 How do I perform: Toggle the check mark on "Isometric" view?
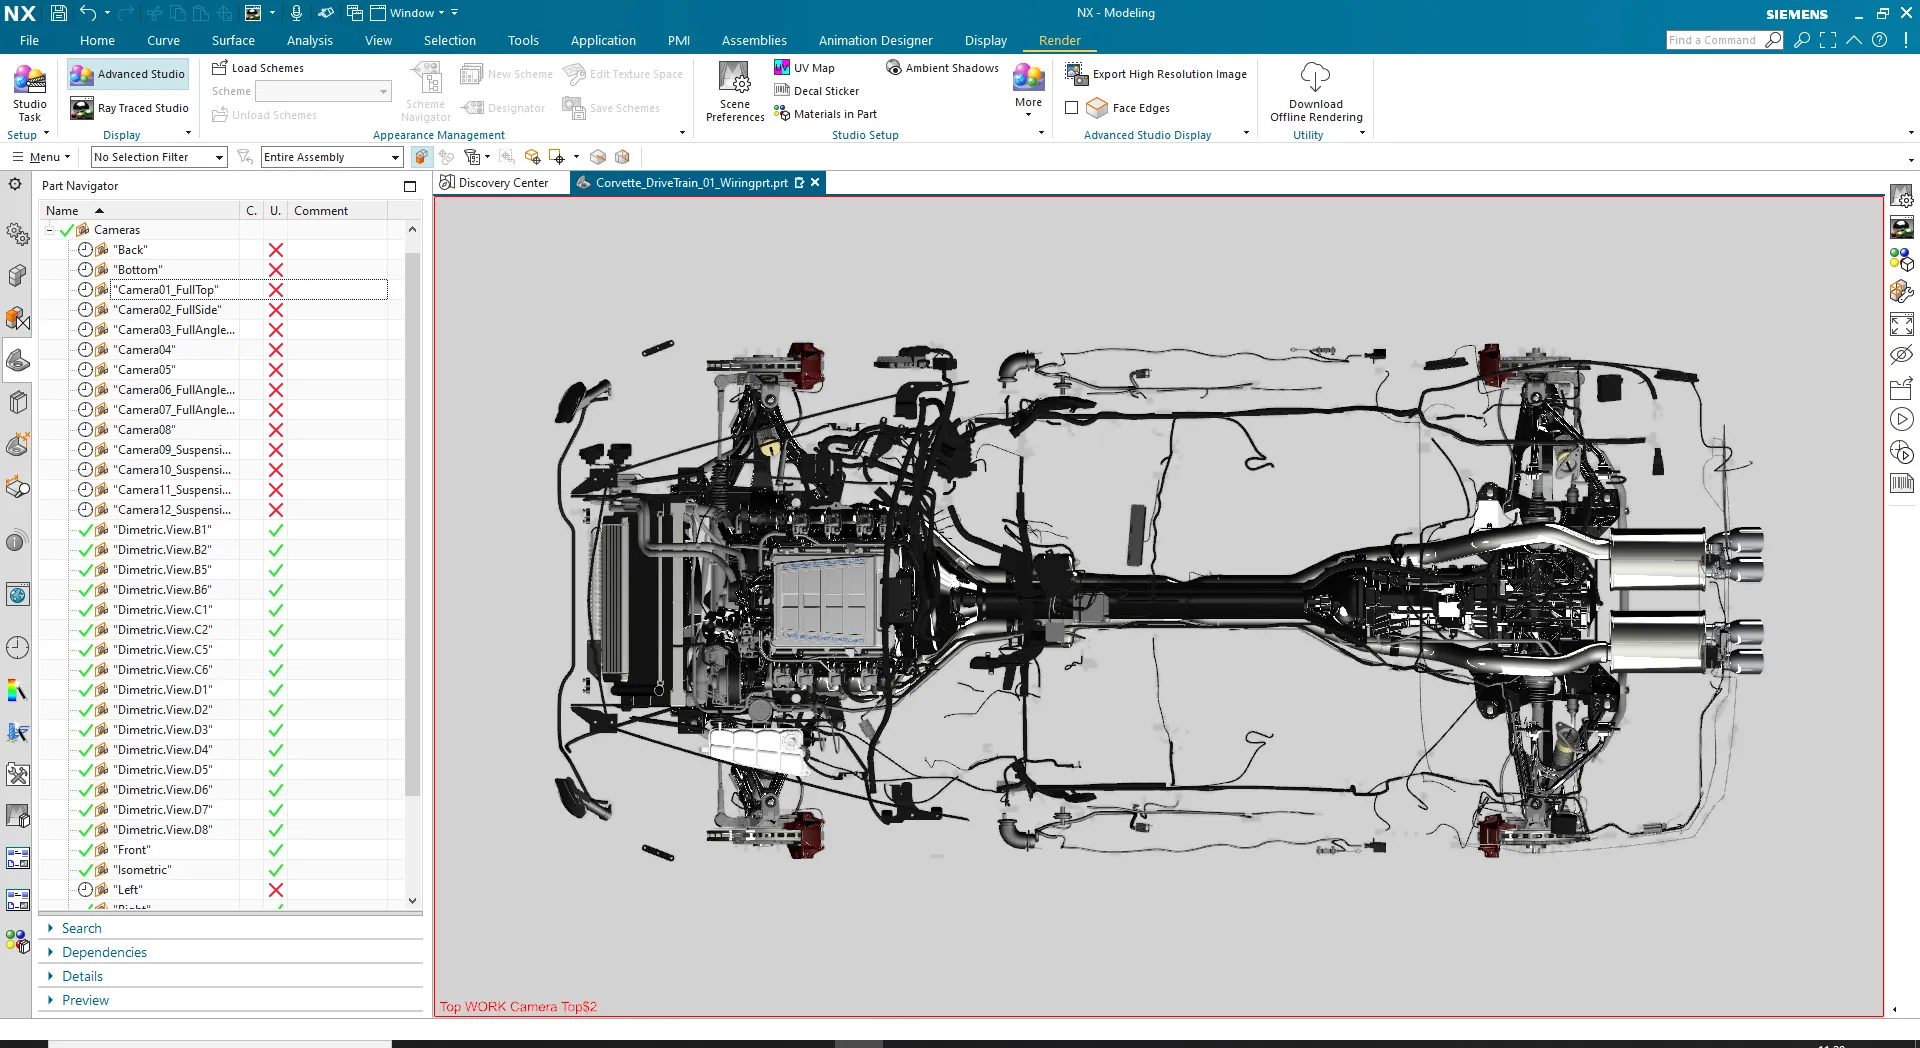pyautogui.click(x=86, y=870)
